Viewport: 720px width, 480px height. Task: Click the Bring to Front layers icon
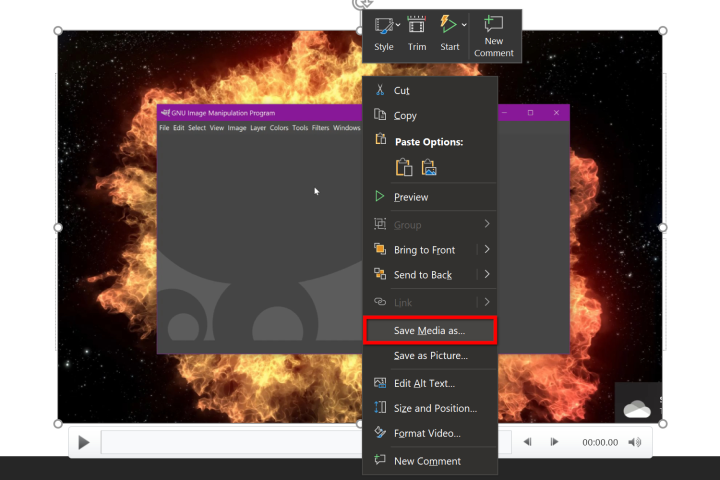pos(380,249)
